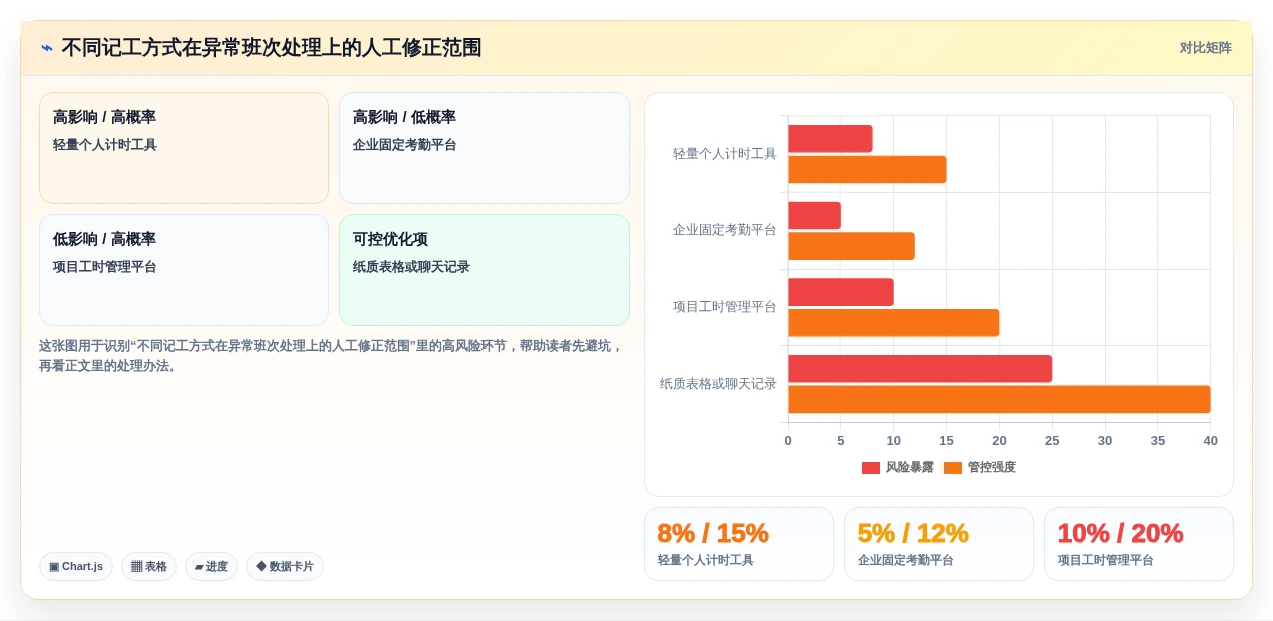1273x621 pixels.
Task: Open the 可控优化项 green card
Action: (x=484, y=270)
